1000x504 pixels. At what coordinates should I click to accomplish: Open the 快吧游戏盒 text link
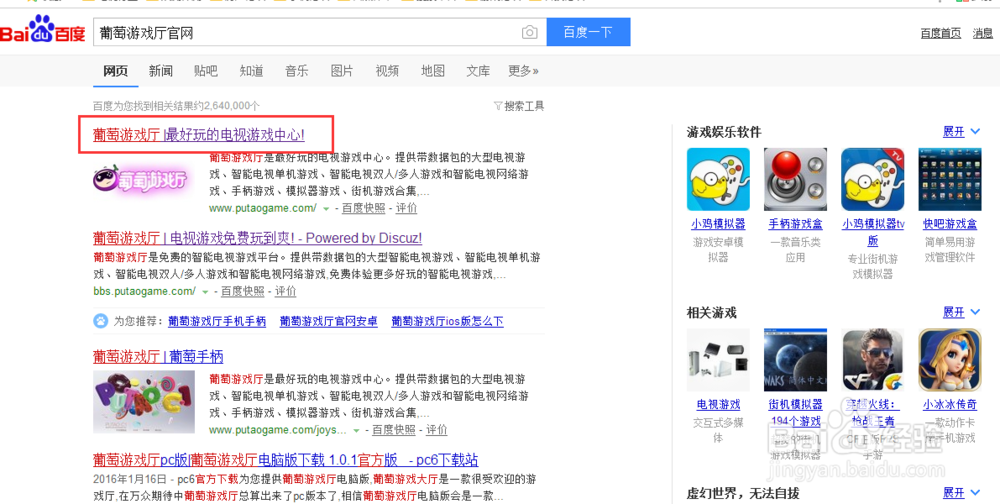click(x=950, y=224)
